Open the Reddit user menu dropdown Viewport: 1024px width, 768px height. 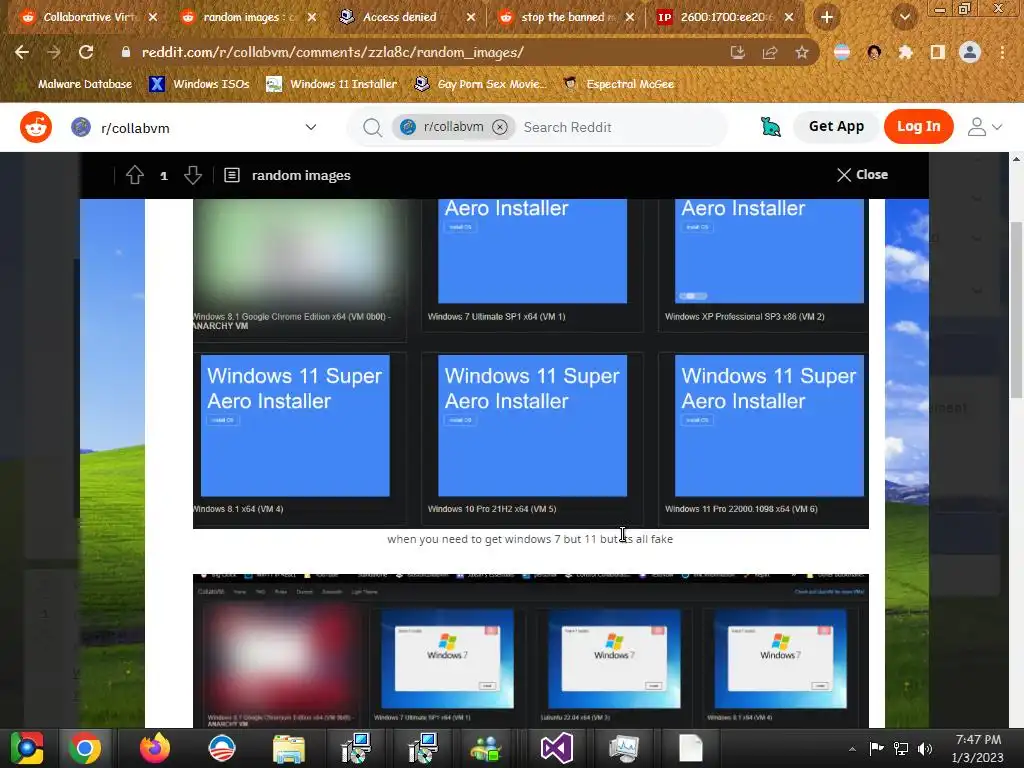[985, 127]
